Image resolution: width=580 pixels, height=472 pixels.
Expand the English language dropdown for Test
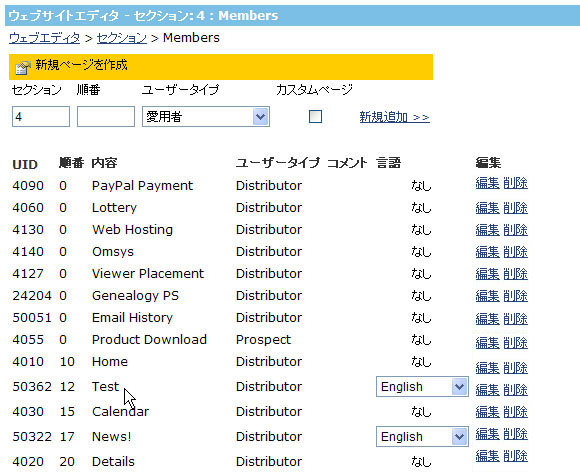point(422,387)
